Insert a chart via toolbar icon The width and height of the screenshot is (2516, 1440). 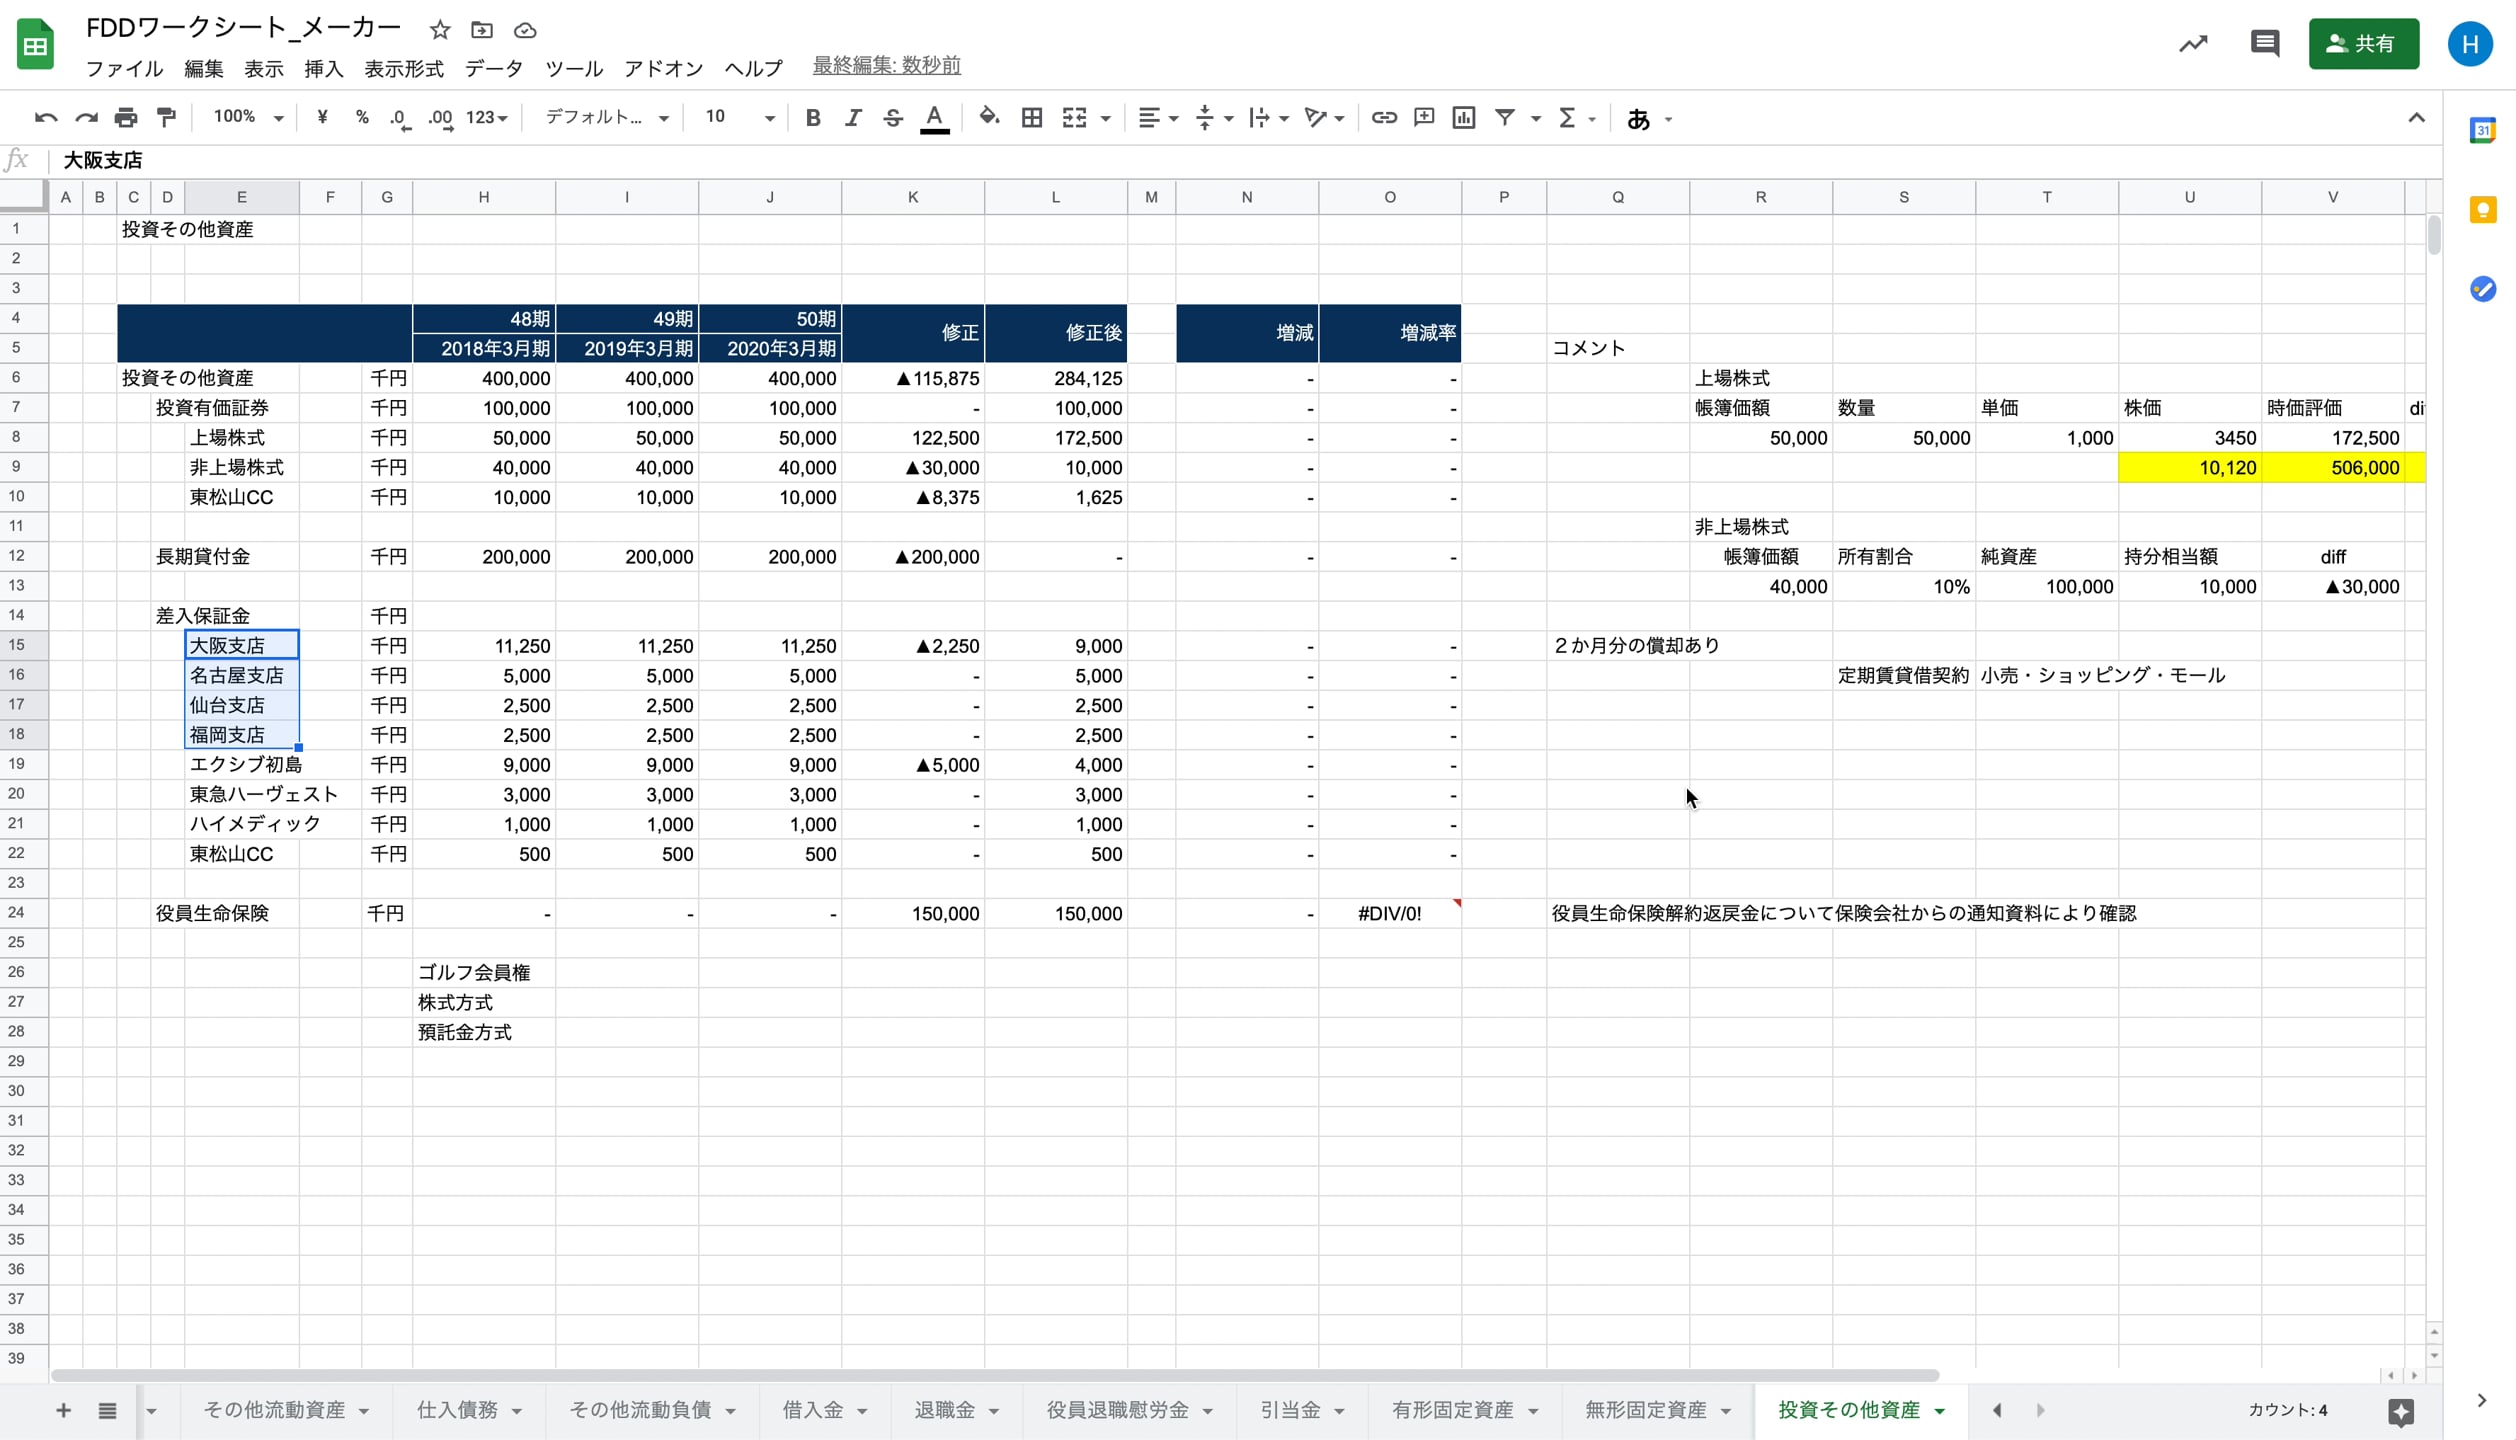pos(1463,118)
